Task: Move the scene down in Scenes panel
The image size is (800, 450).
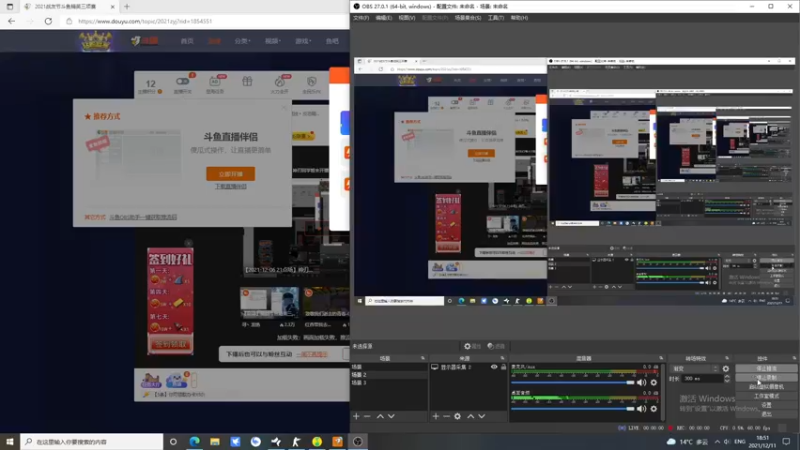Action: pos(391,416)
